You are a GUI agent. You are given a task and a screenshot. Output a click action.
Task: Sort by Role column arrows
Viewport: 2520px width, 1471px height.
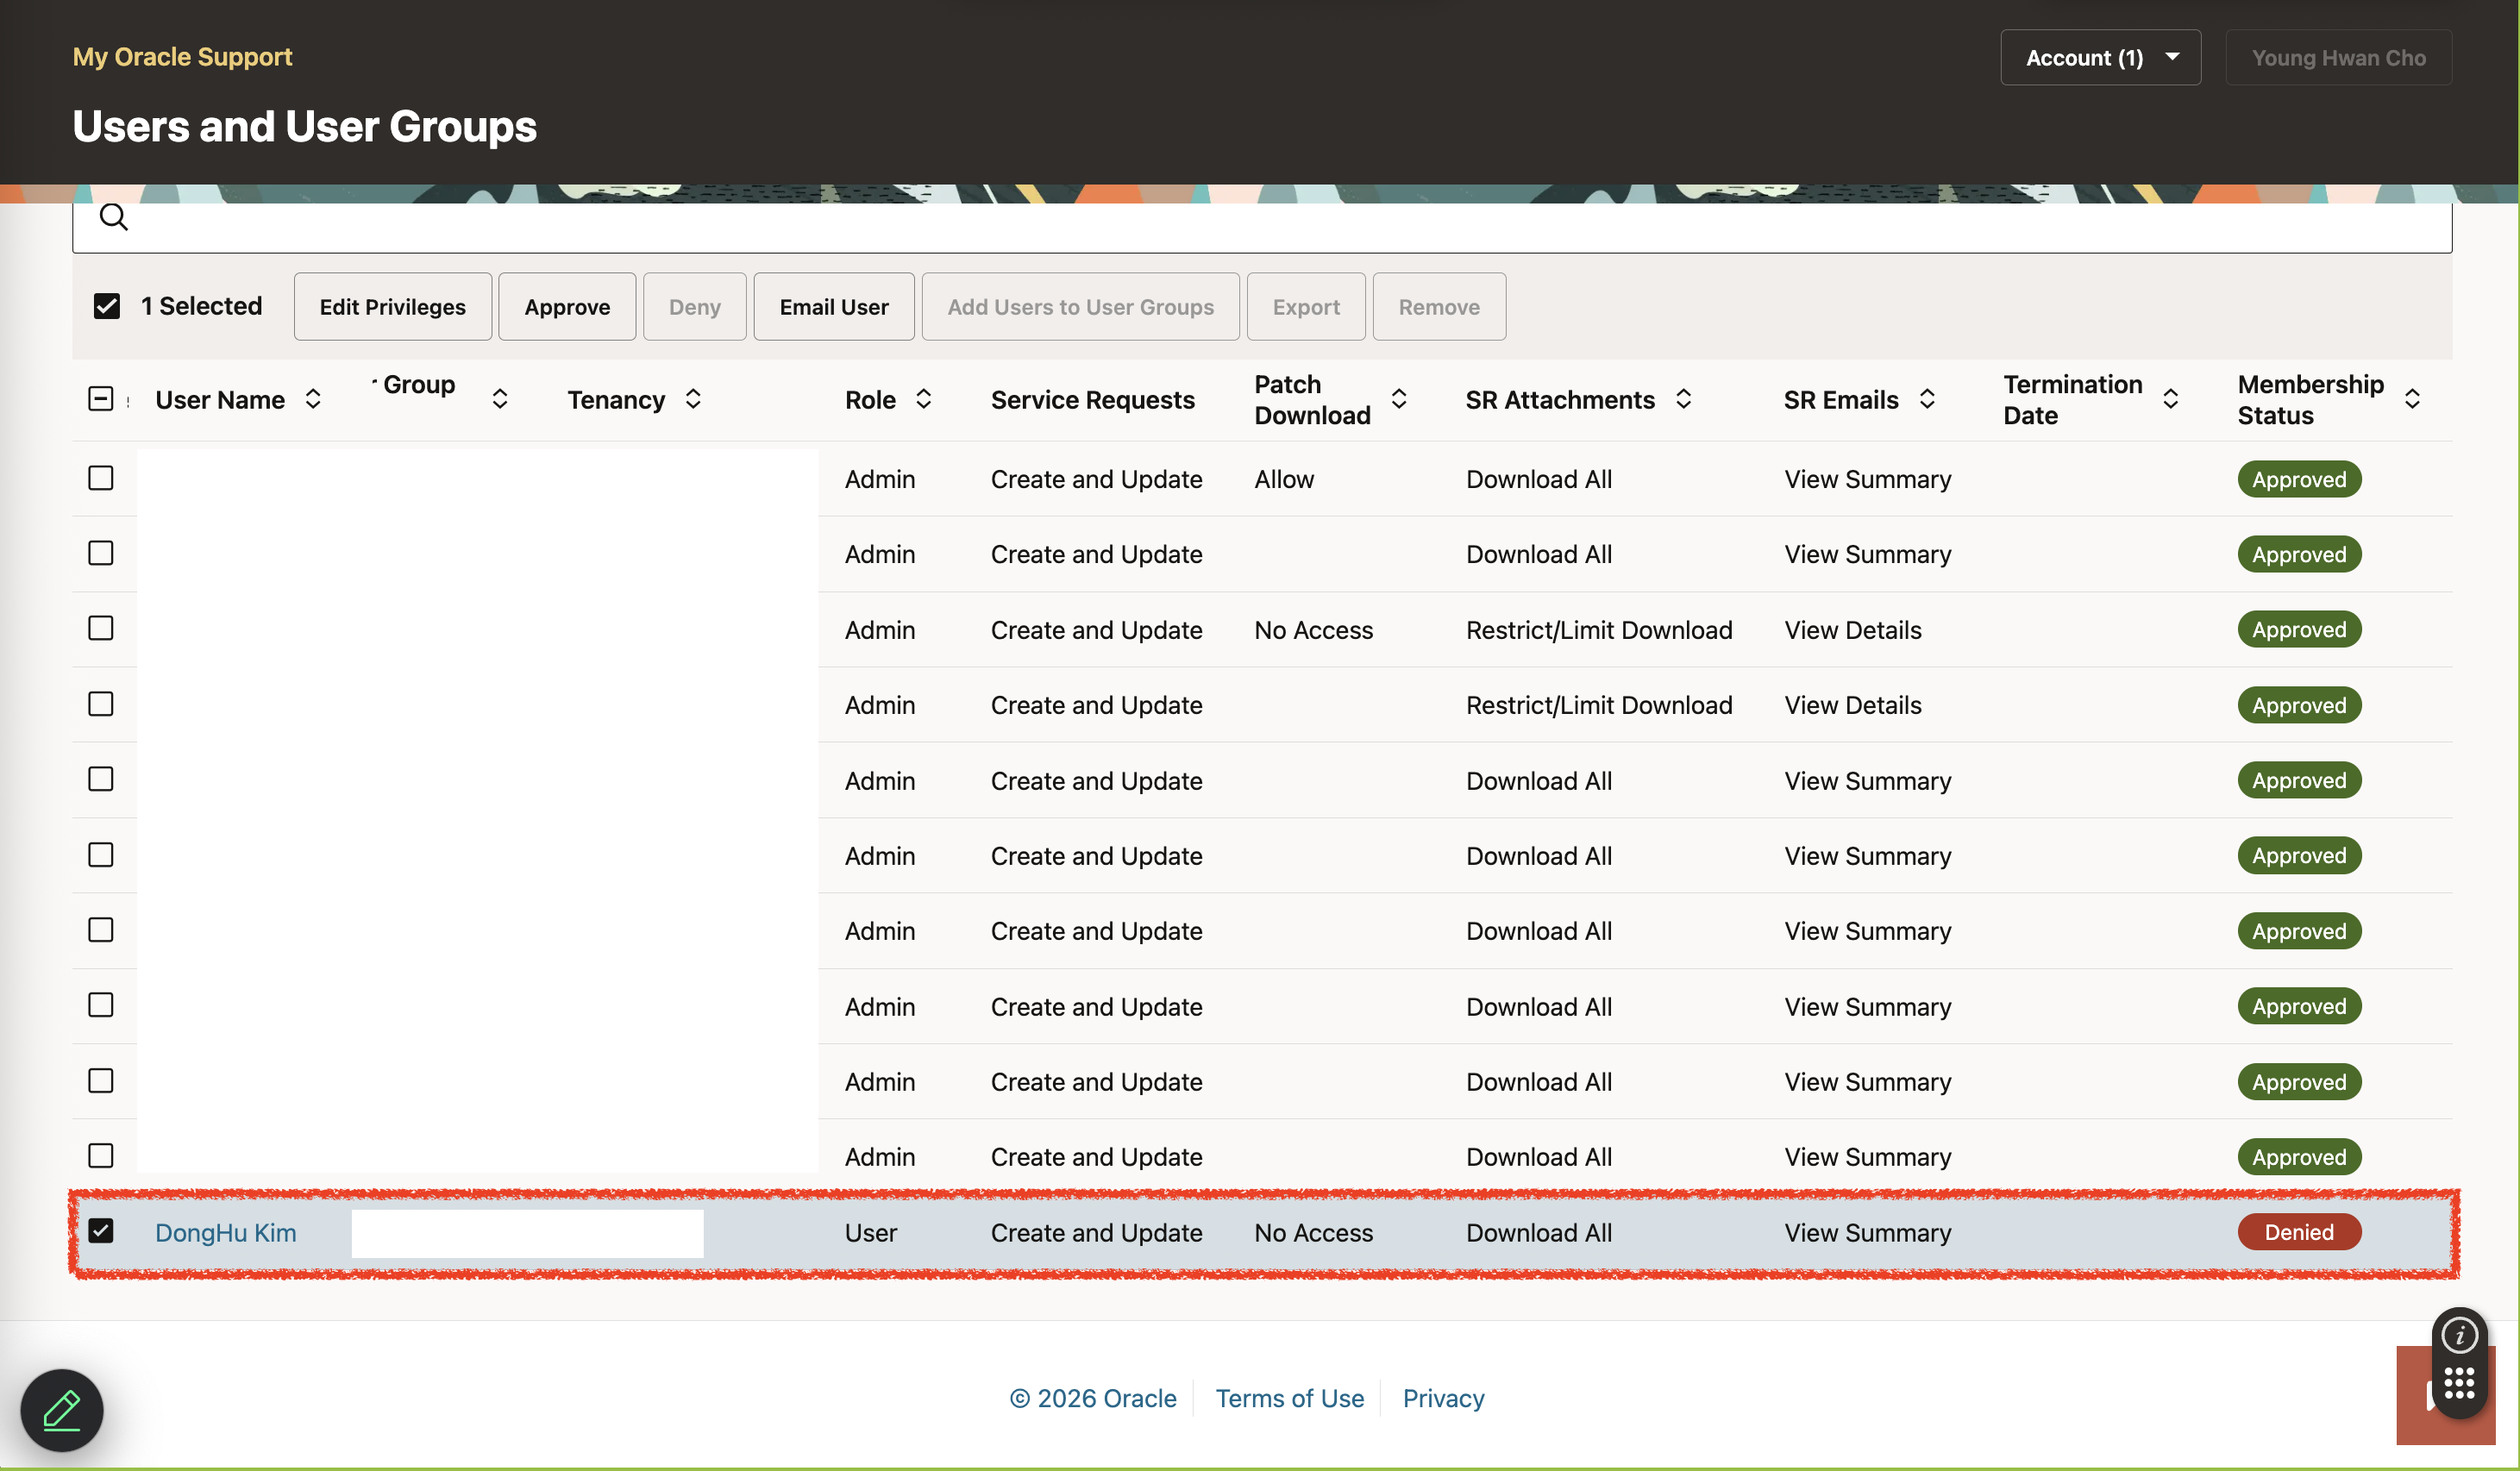click(x=924, y=399)
